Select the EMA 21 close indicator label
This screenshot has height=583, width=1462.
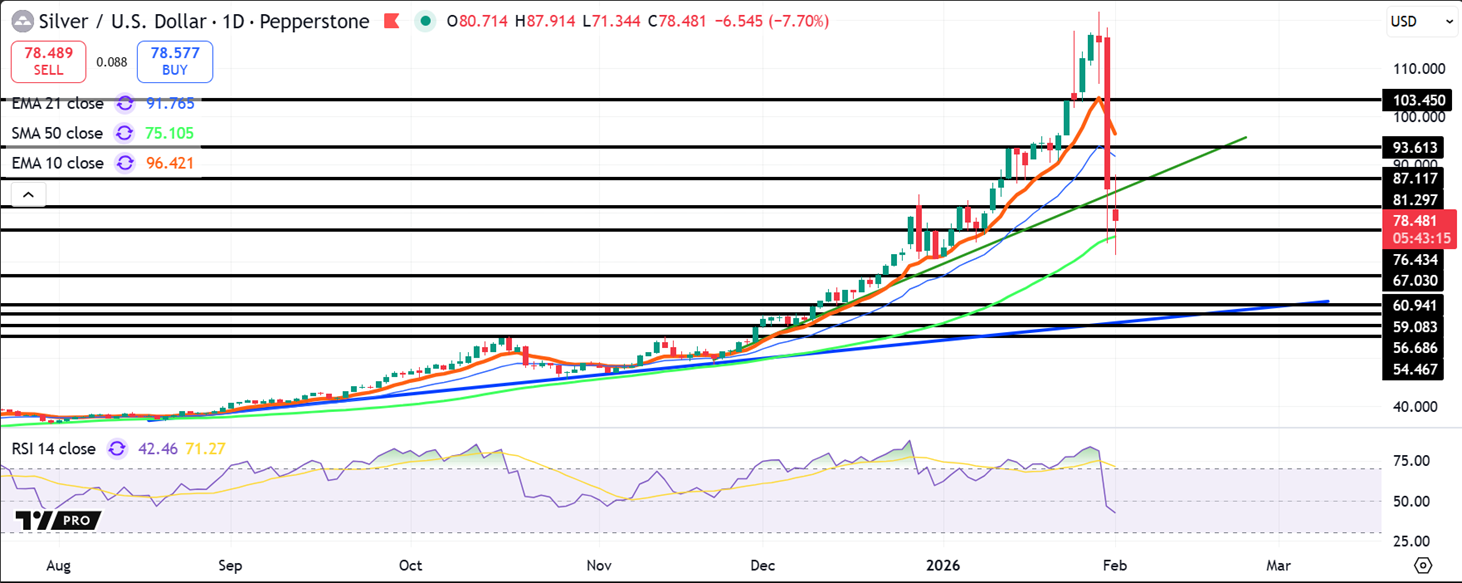(57, 103)
